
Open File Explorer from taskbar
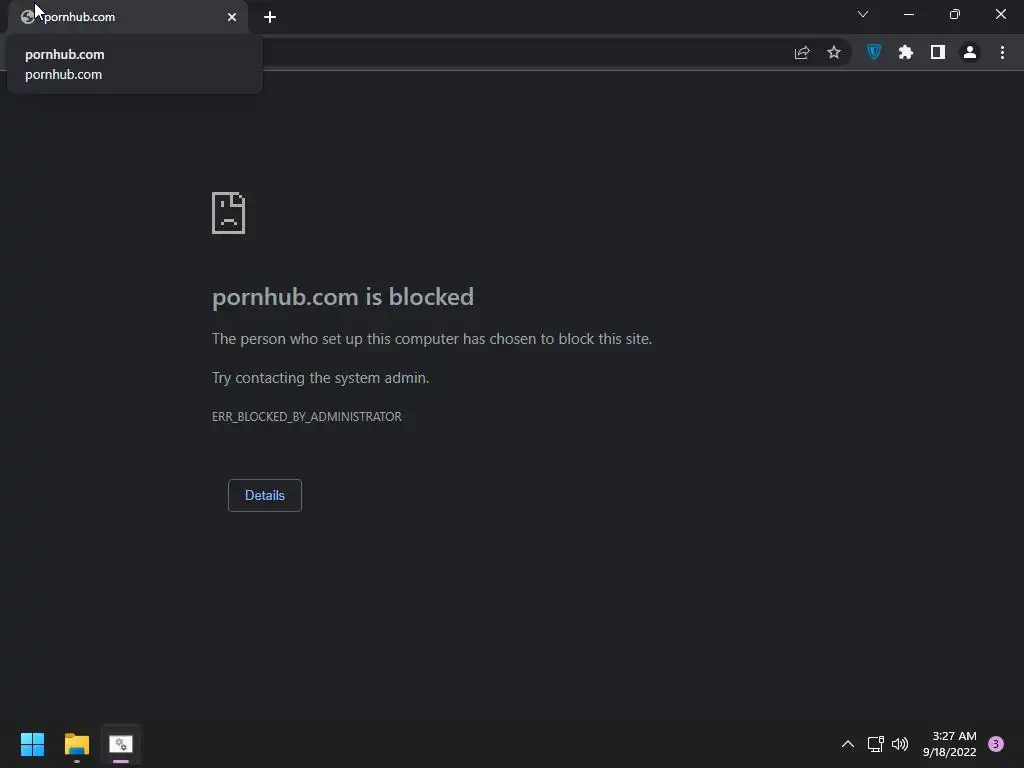[77, 744]
